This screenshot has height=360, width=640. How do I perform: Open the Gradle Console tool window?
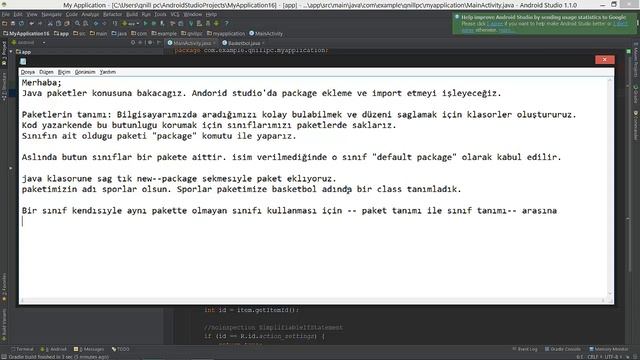(x=562, y=349)
